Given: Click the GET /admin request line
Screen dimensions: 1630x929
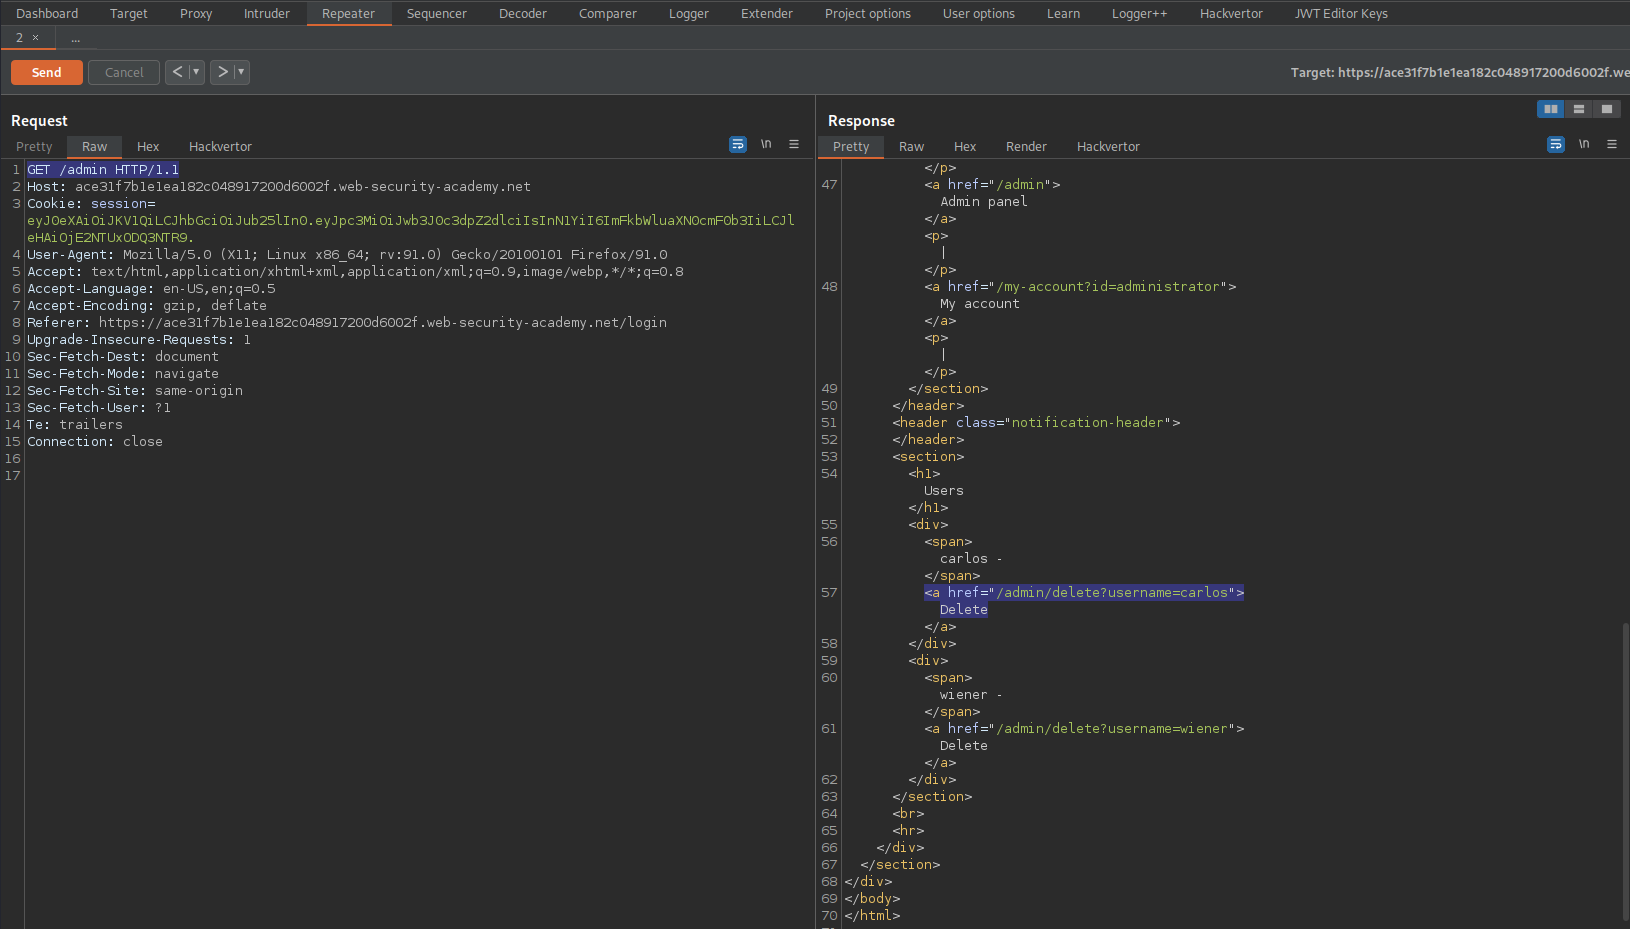Looking at the screenshot, I should pyautogui.click(x=103, y=169).
